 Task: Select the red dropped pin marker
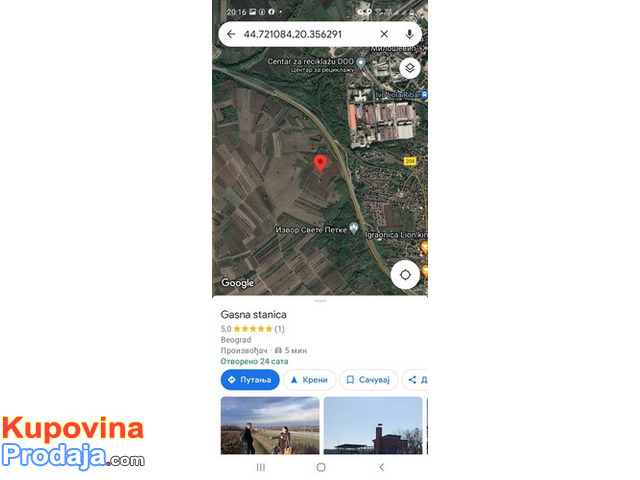point(320,164)
